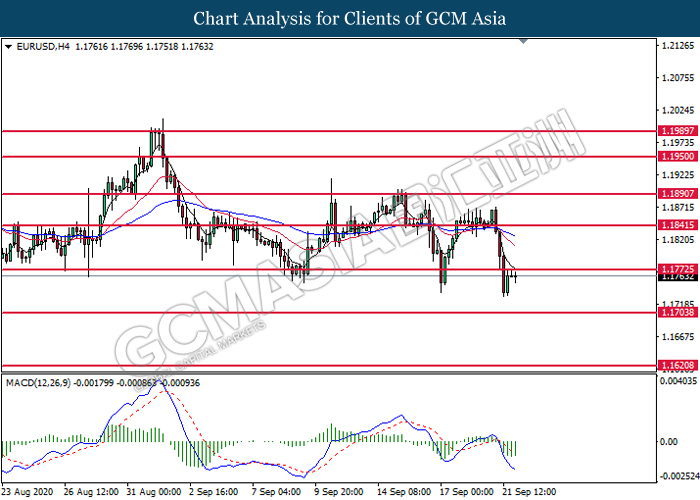700x500 pixels.
Task: Click the 9 Sep 20:00 time label
Action: (x=339, y=492)
